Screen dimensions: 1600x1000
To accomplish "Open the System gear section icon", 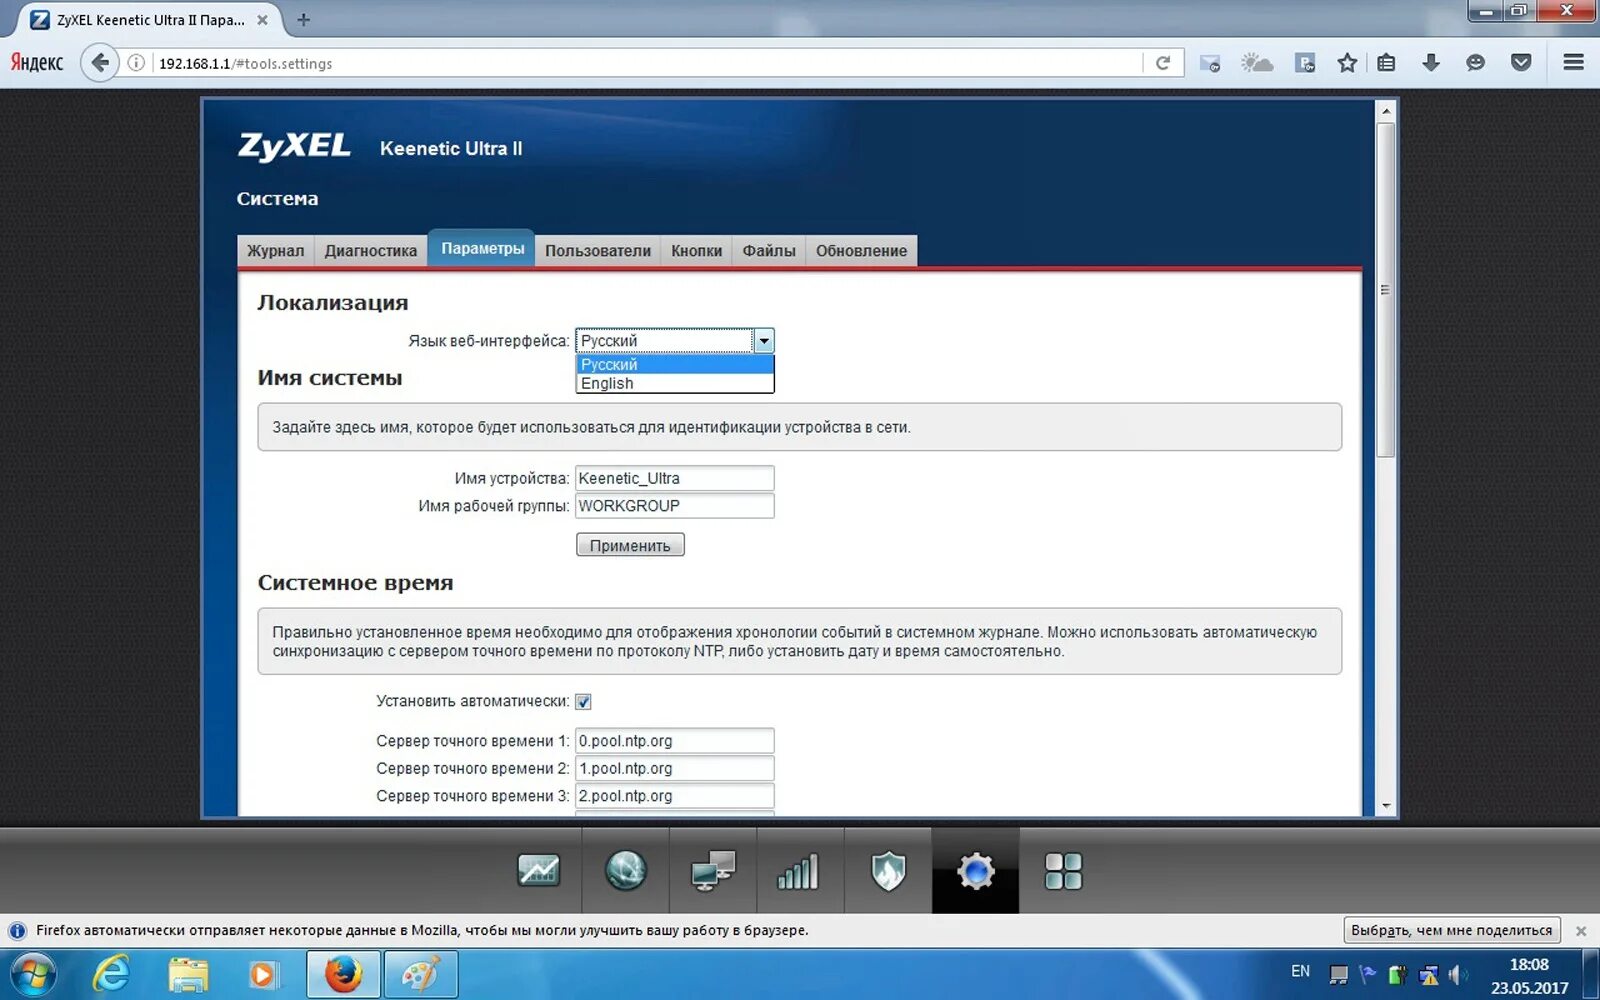I will click(x=976, y=871).
